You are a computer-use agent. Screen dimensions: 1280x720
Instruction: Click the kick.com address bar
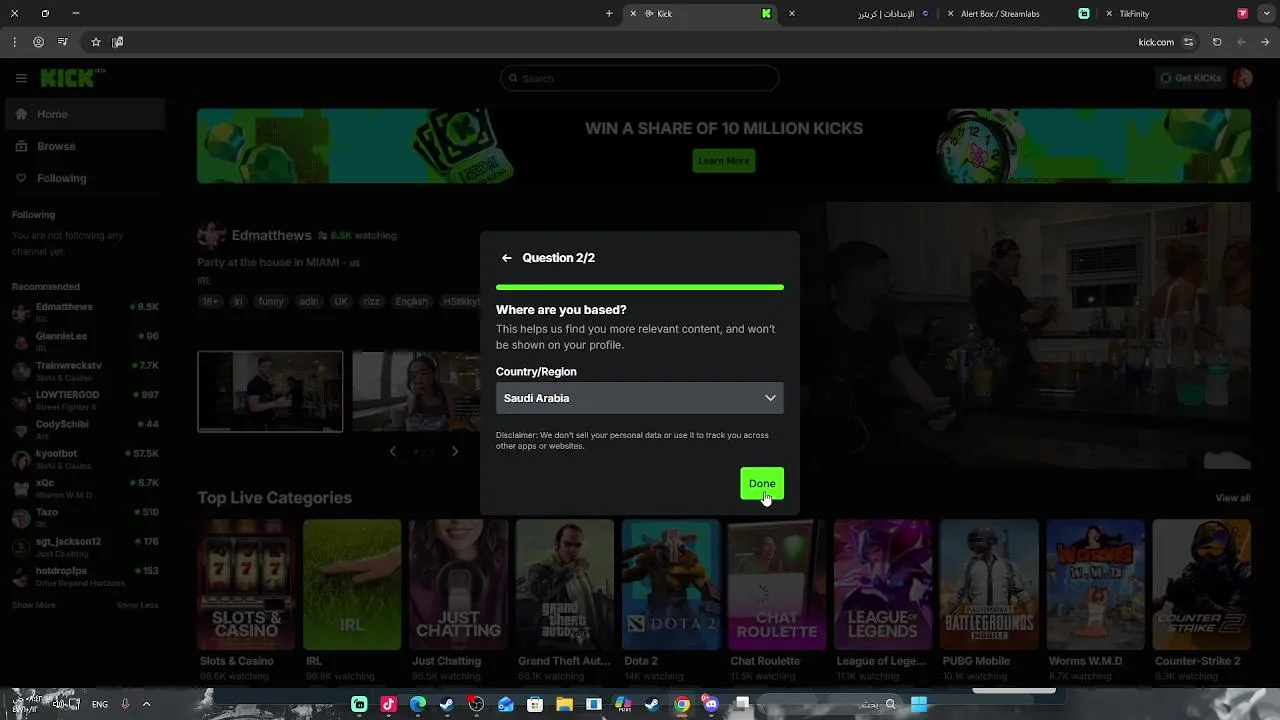[1156, 42]
